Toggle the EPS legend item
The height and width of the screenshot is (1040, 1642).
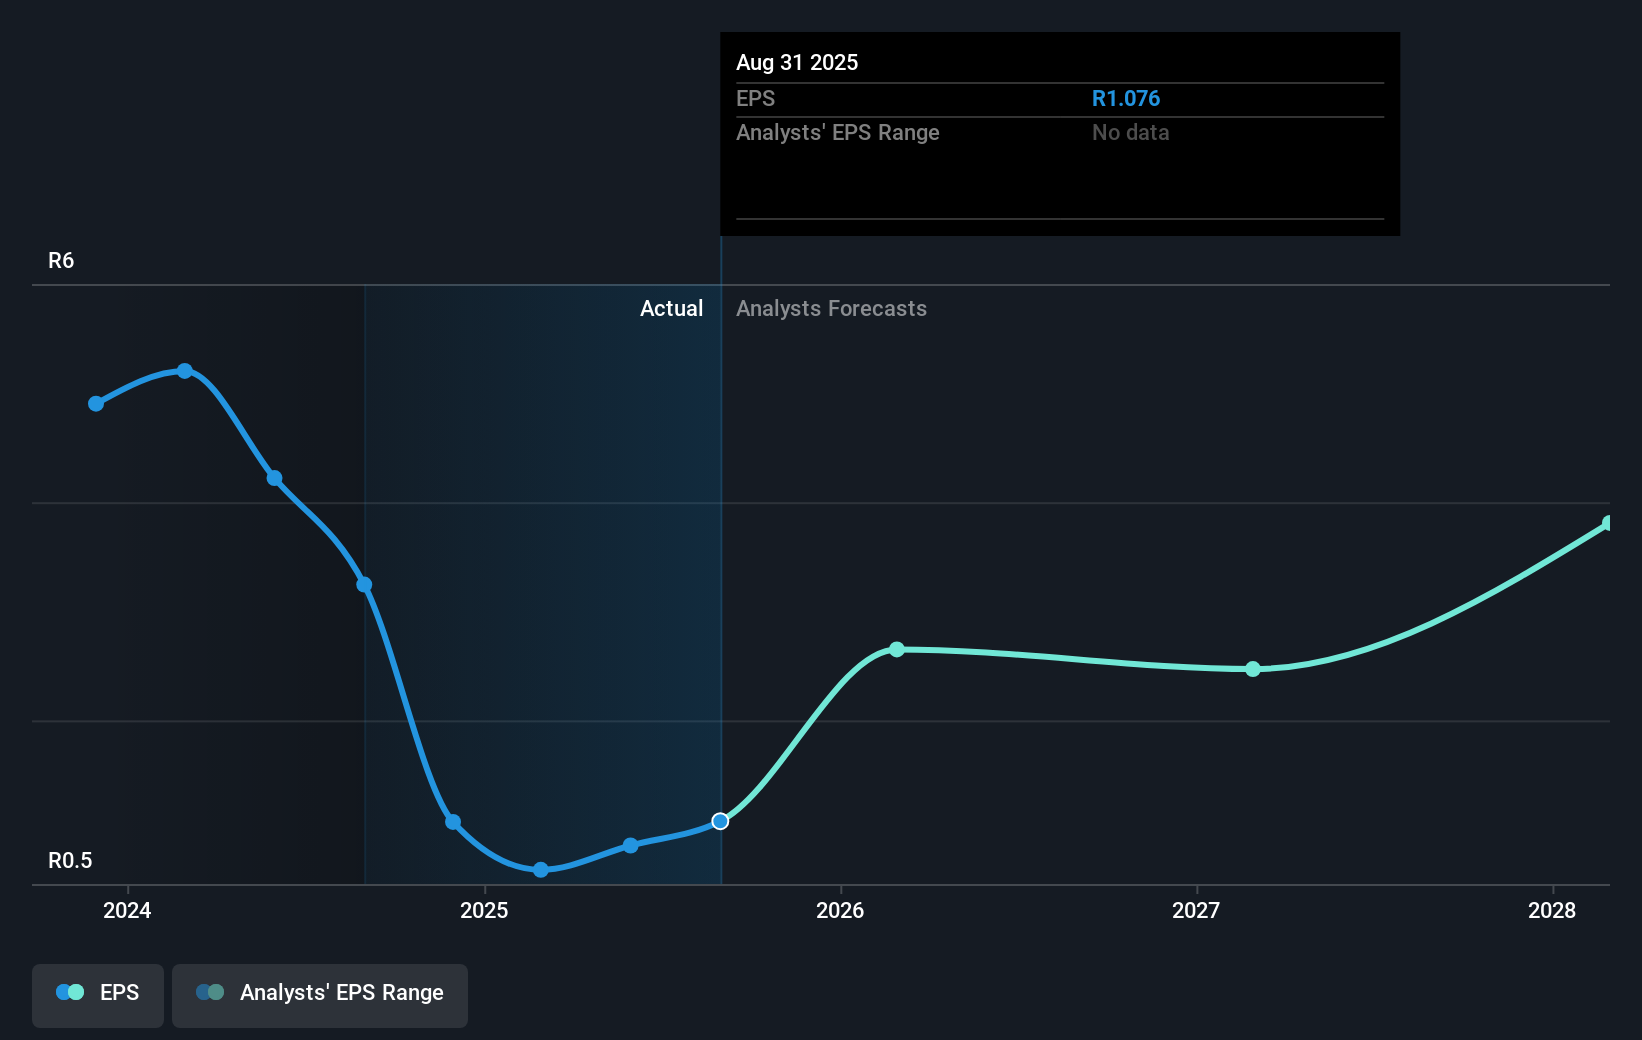click(97, 993)
